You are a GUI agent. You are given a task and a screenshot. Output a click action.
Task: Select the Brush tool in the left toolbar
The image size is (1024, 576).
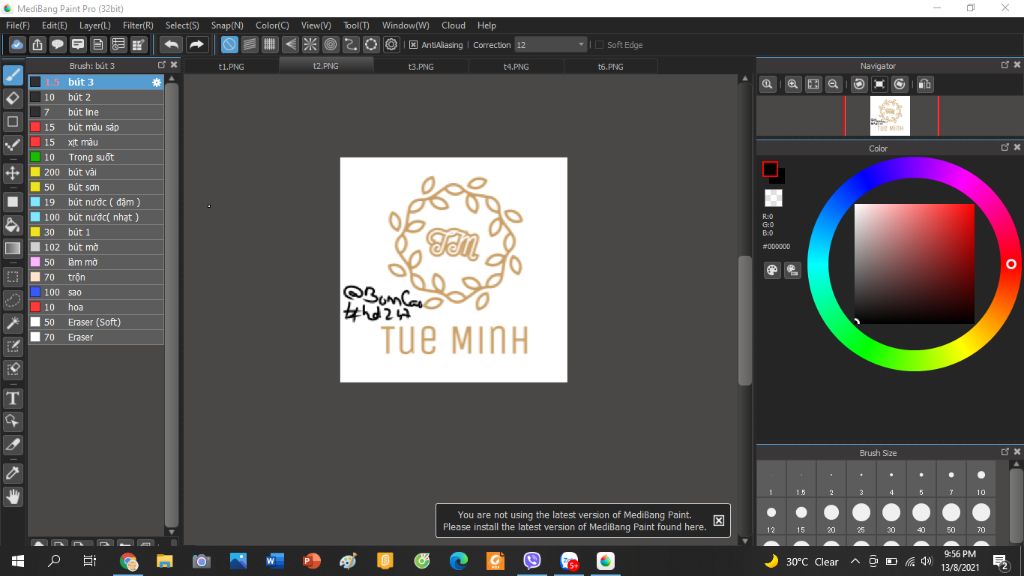(13, 75)
